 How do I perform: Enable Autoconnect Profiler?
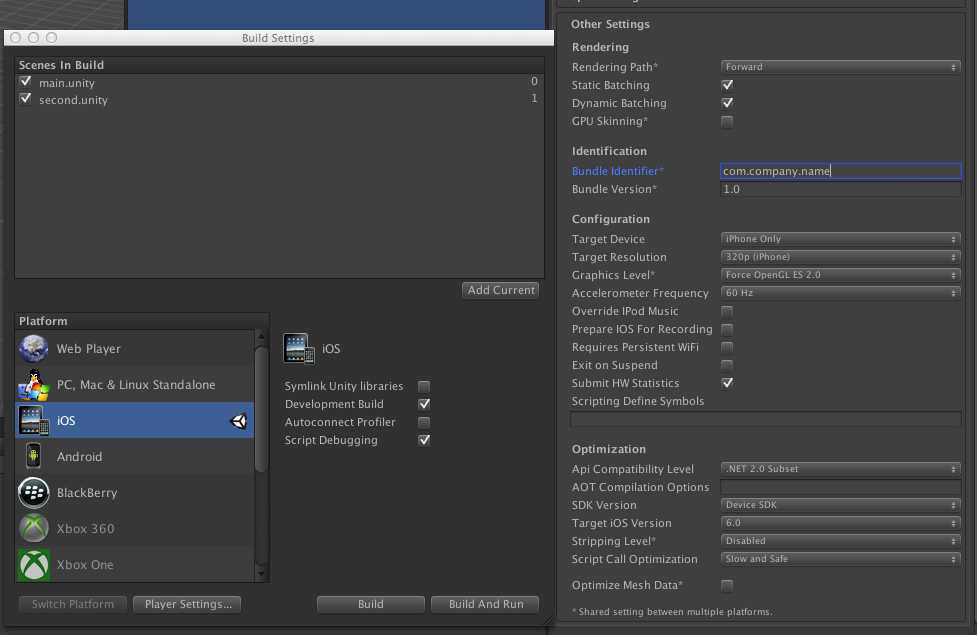(424, 422)
